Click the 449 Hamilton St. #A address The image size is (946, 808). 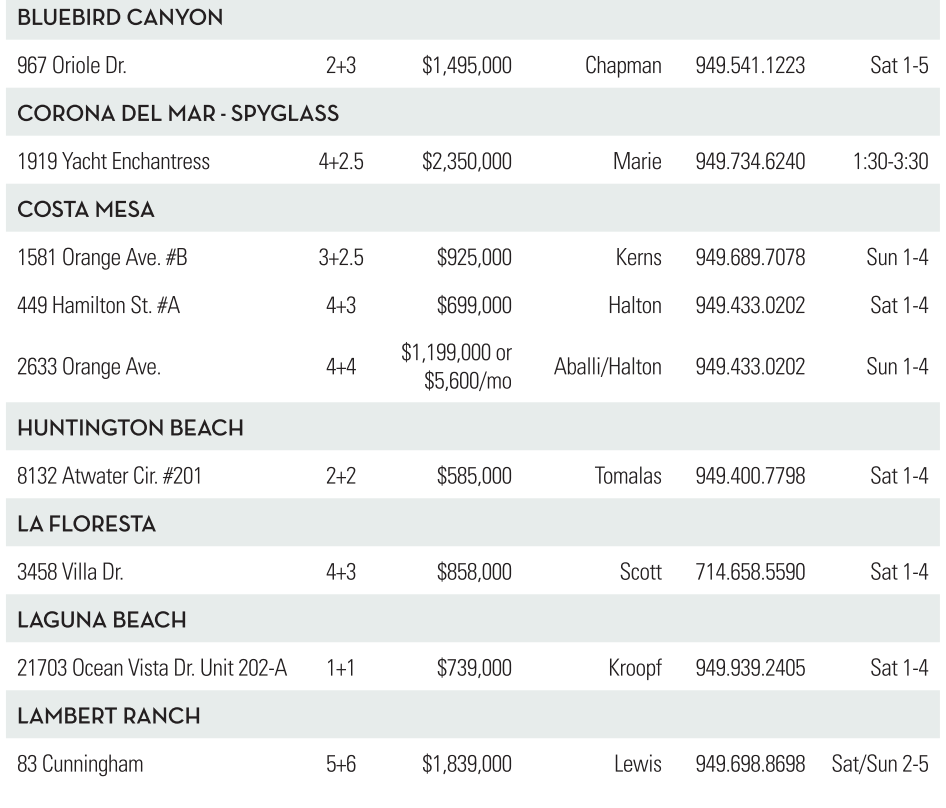[x=99, y=306]
